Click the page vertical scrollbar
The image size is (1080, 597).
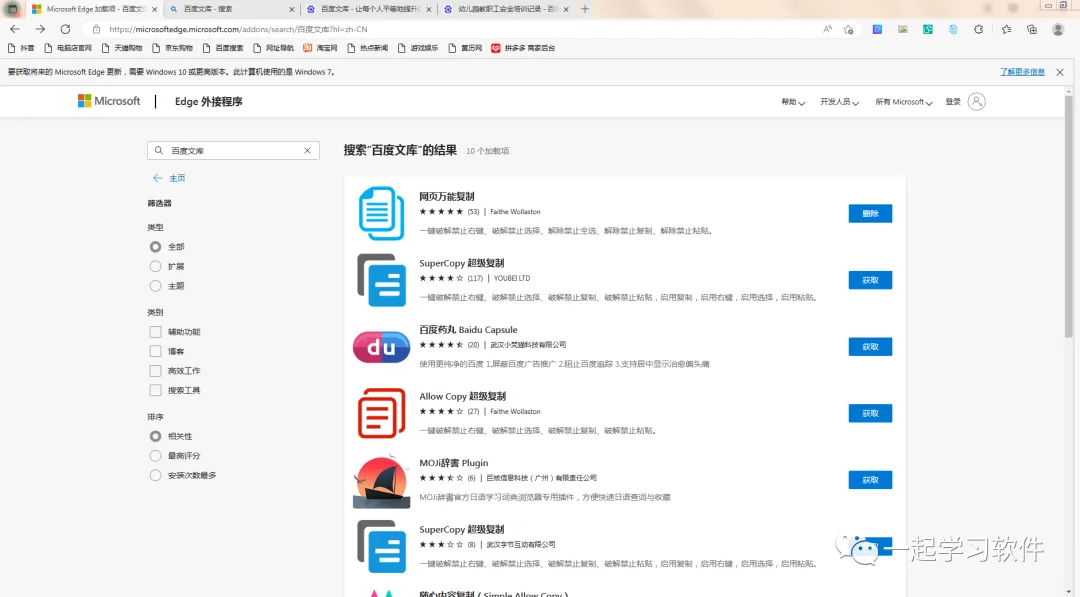(1068, 217)
